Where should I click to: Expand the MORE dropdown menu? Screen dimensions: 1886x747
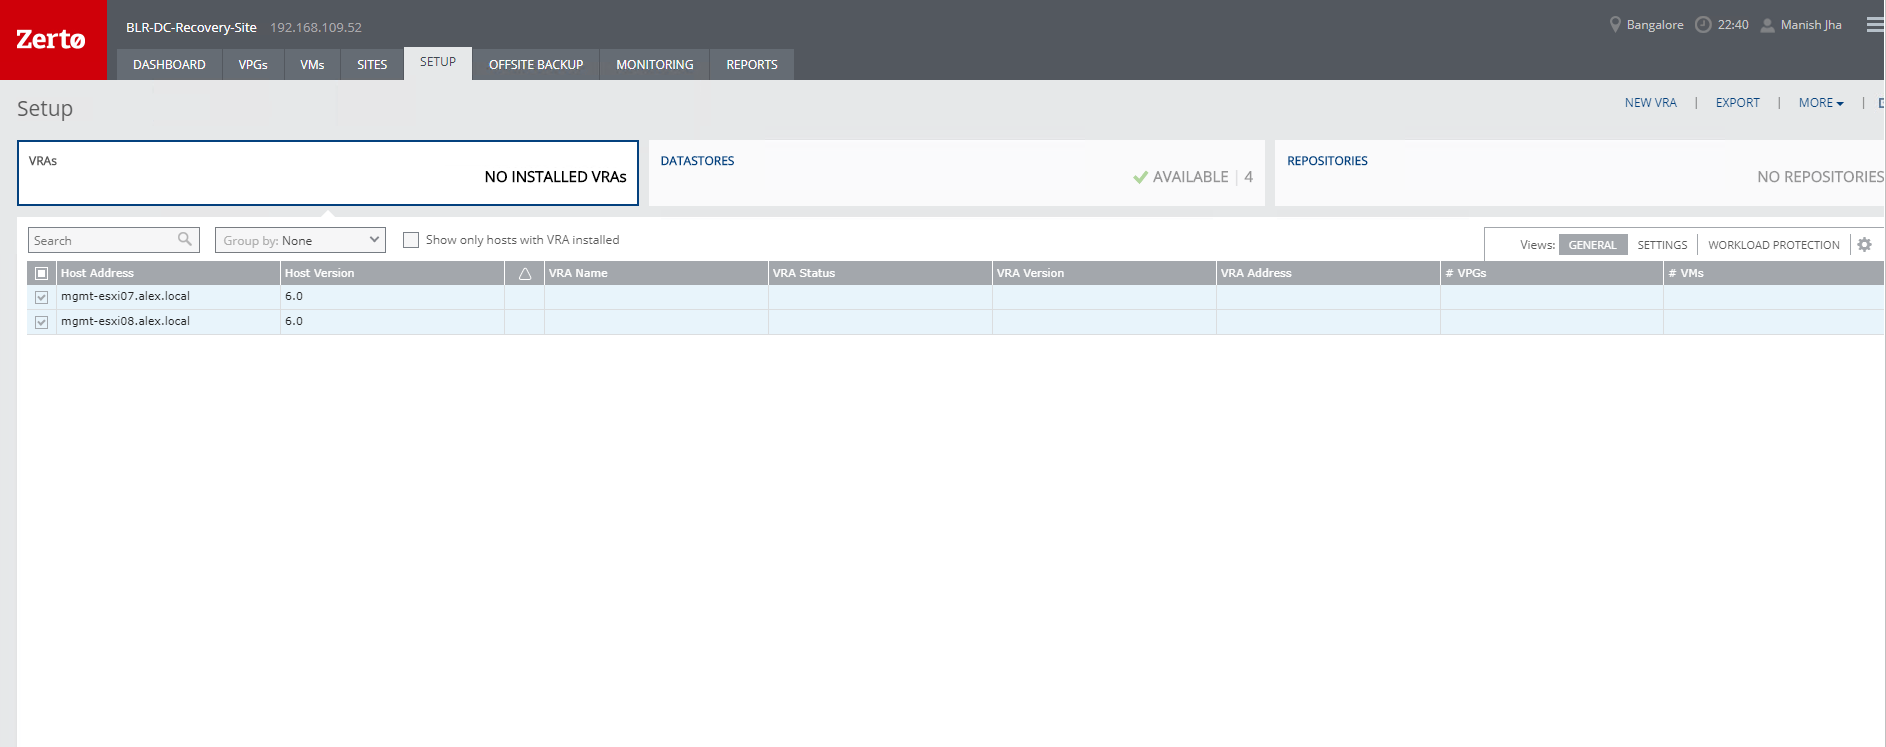[x=1820, y=103]
